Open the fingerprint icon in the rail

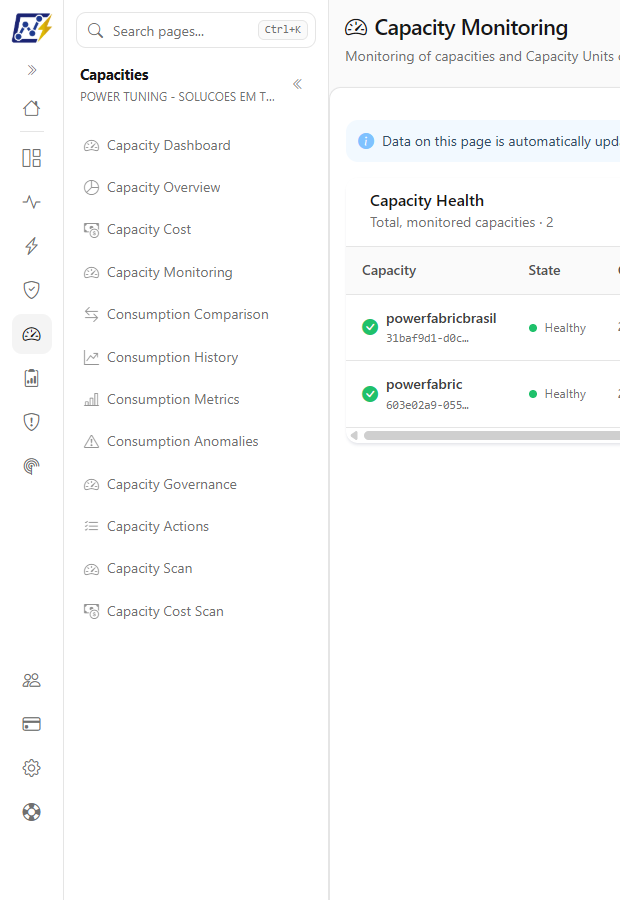click(32, 466)
